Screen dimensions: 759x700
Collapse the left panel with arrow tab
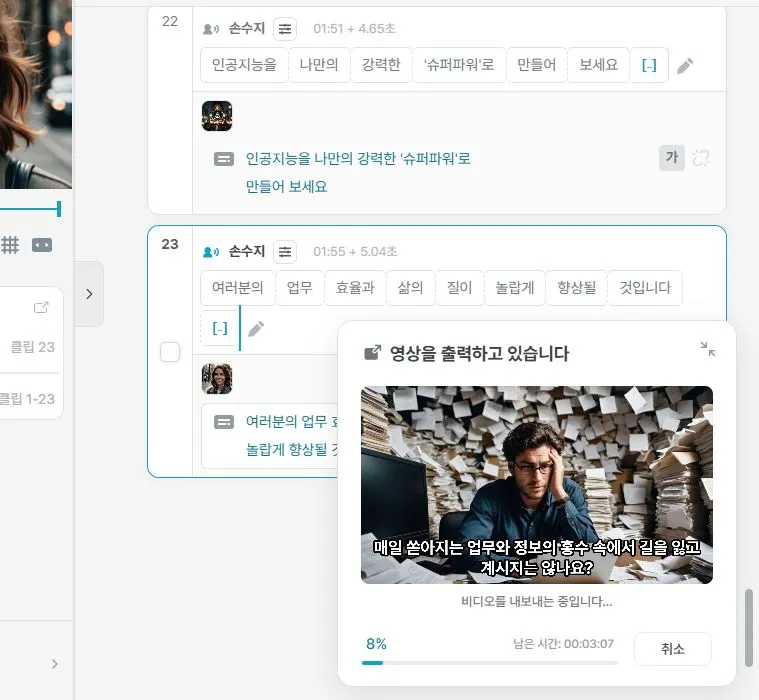tap(89, 294)
